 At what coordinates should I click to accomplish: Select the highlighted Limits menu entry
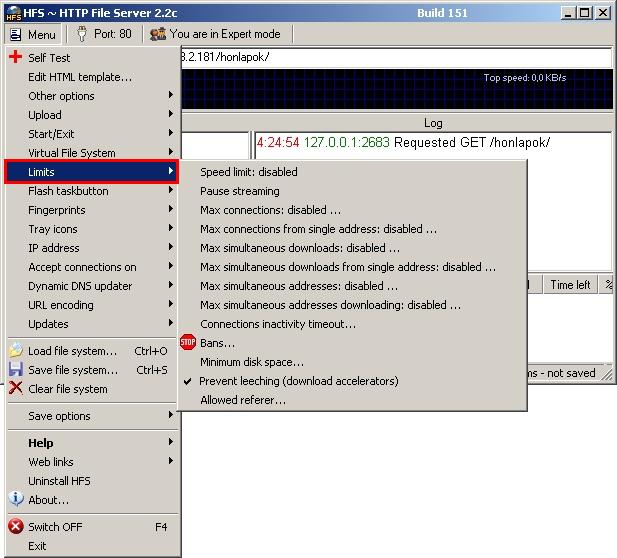point(91,172)
